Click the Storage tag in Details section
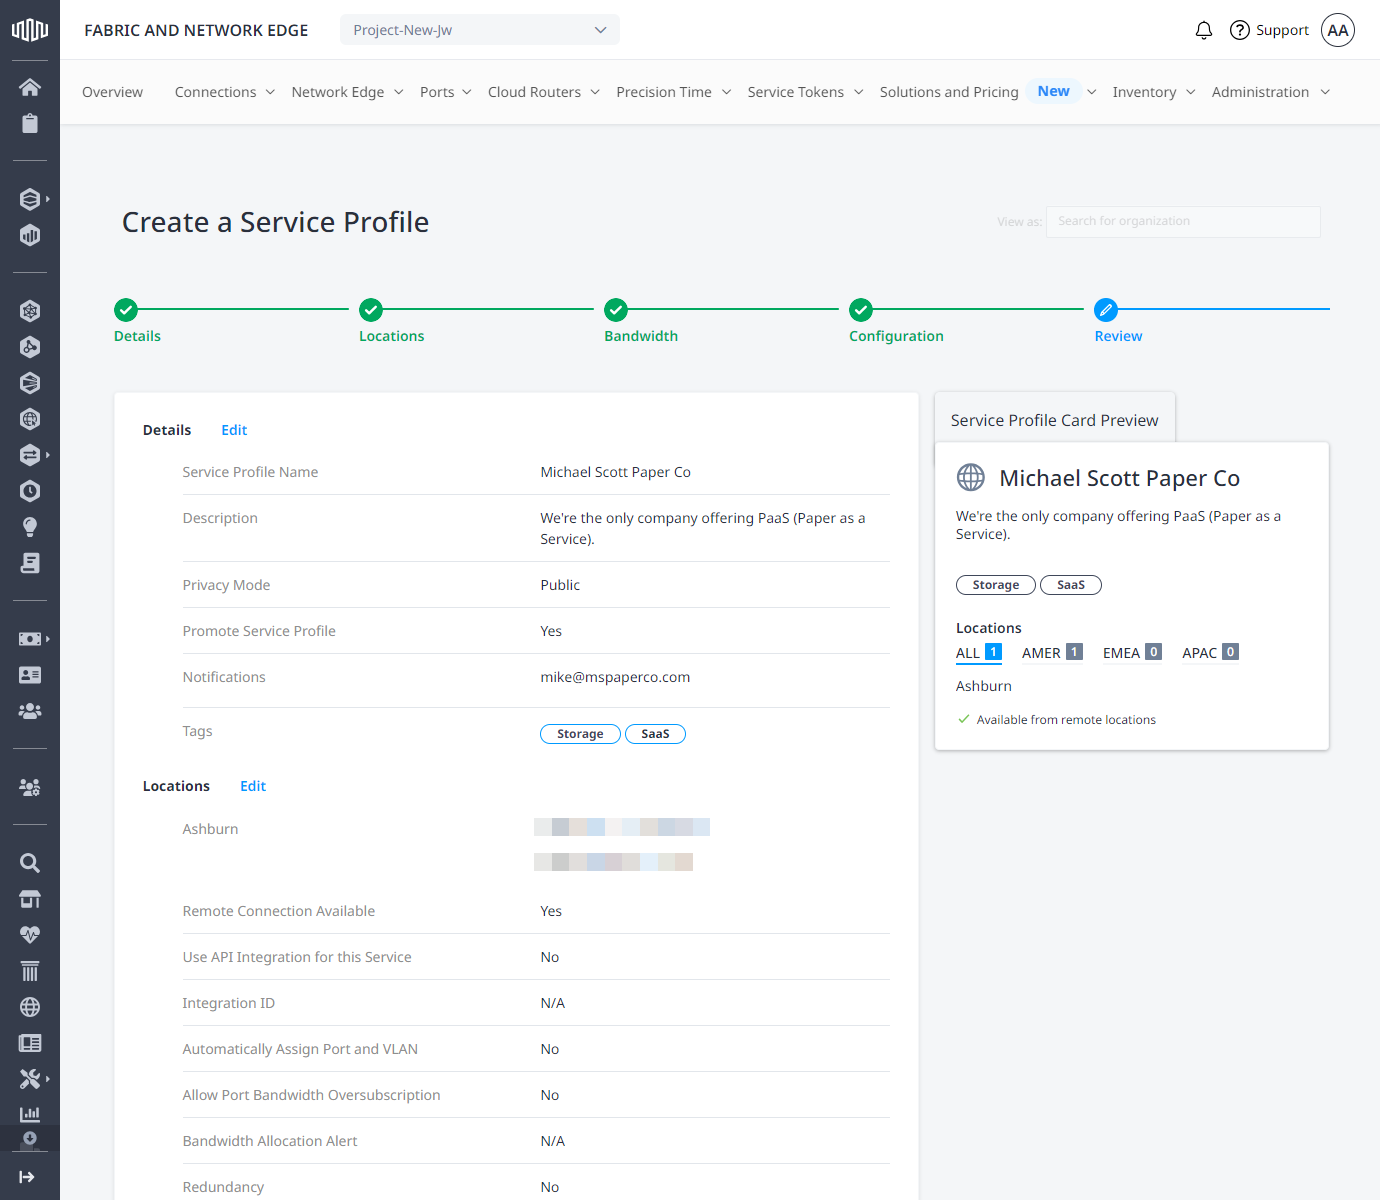 580,734
